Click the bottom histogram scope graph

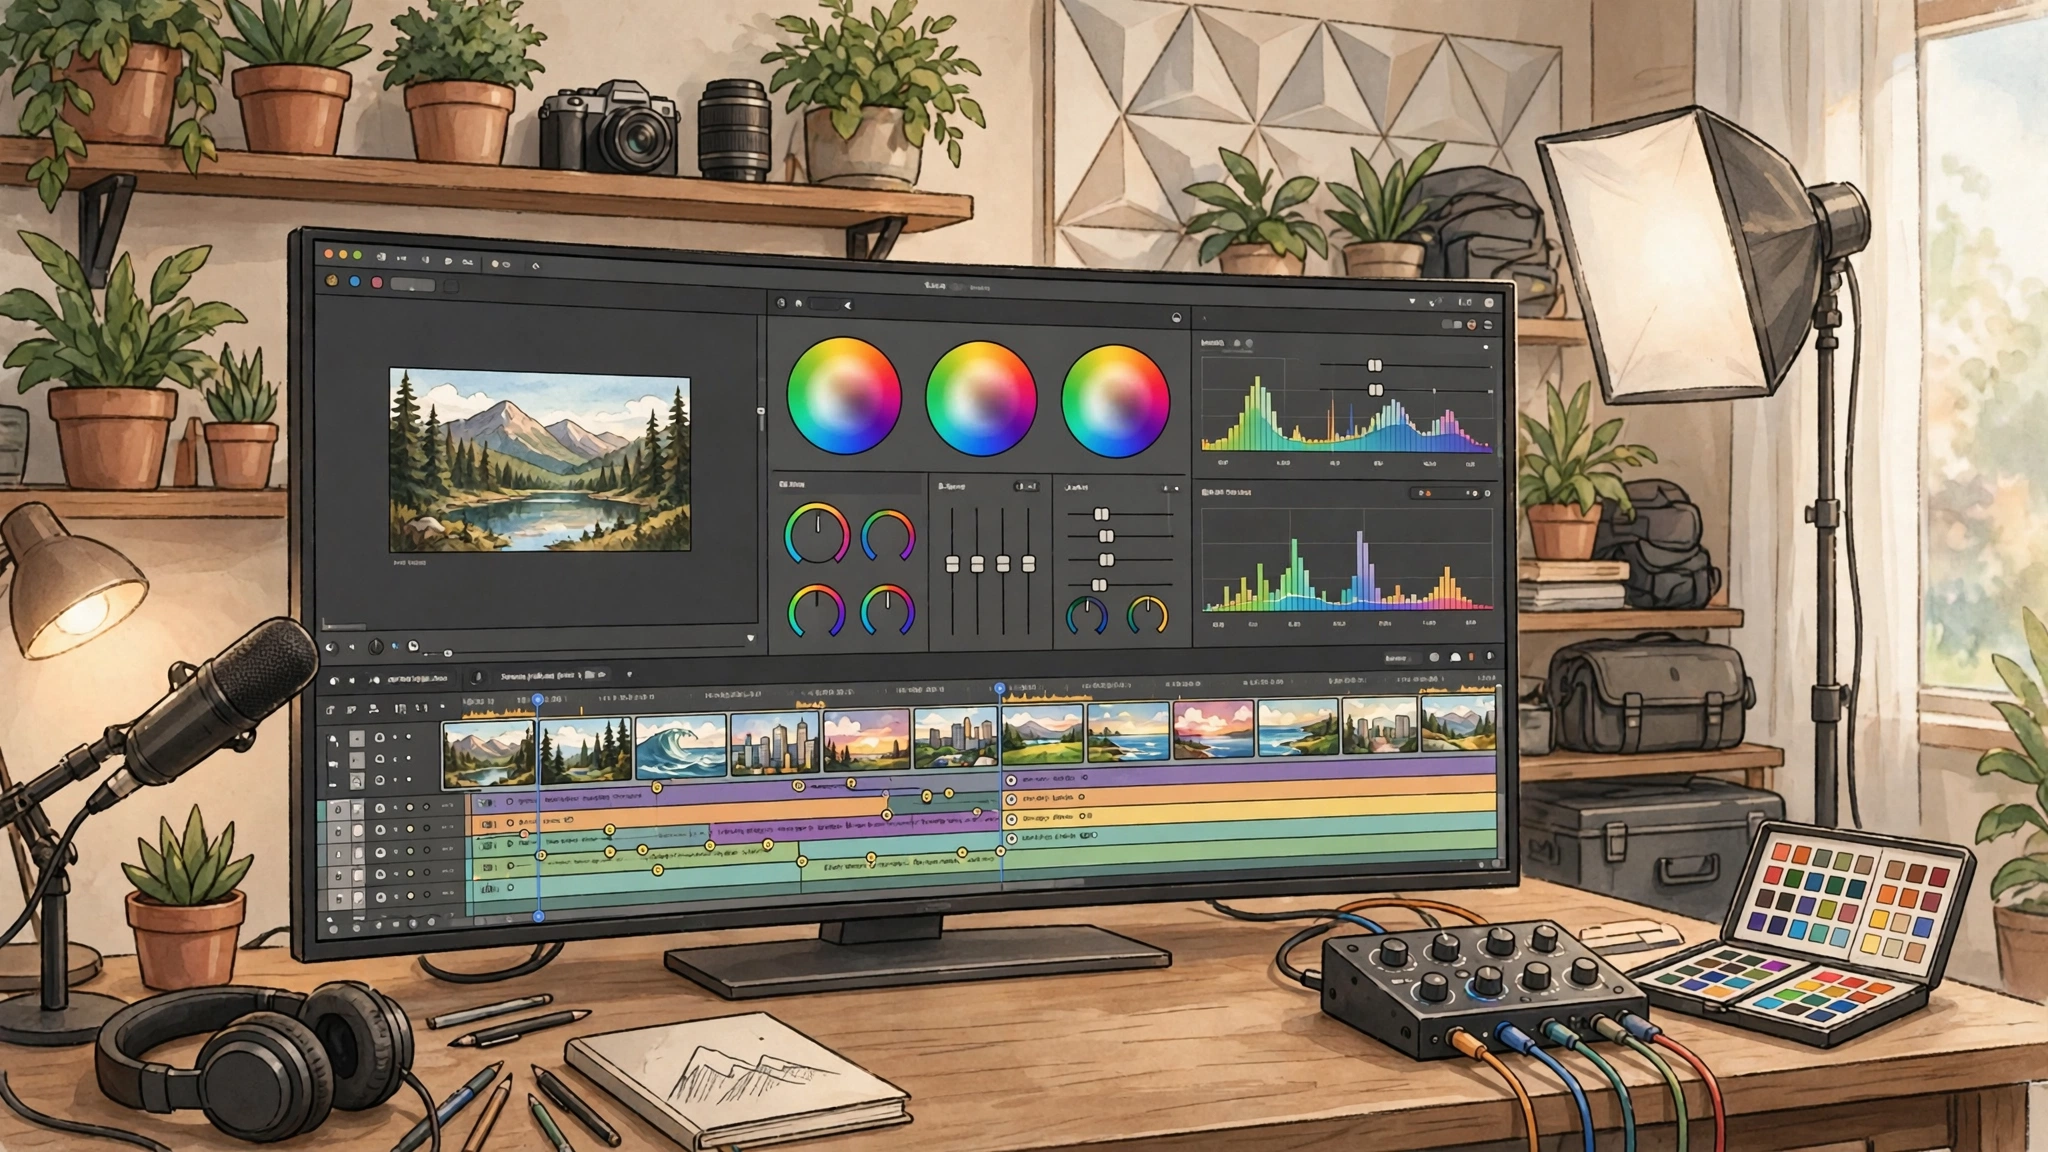[1347, 560]
